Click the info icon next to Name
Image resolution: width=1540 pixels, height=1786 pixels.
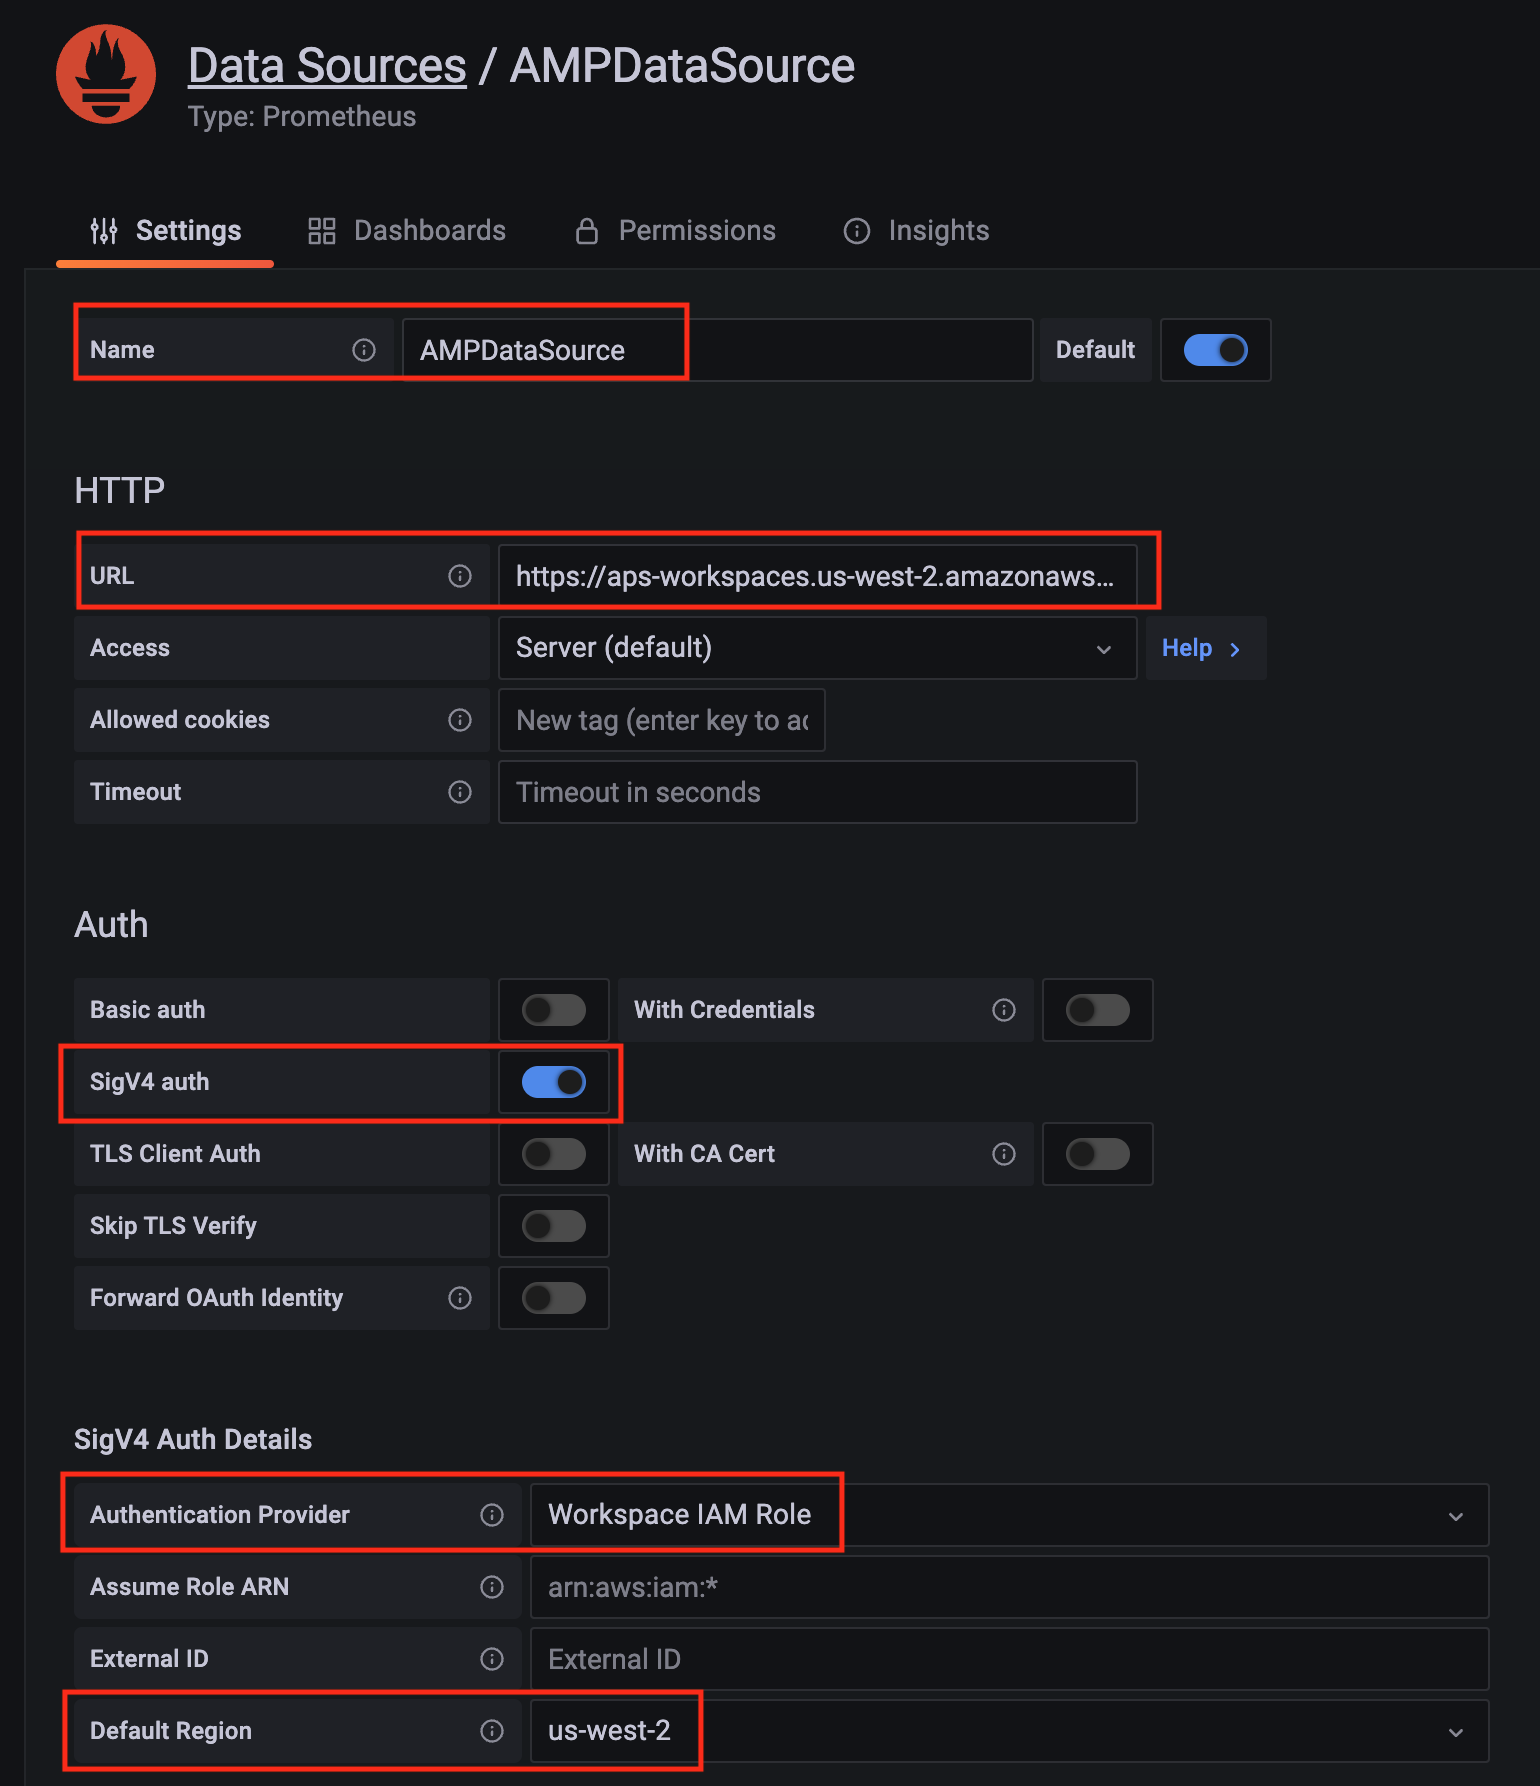364,350
